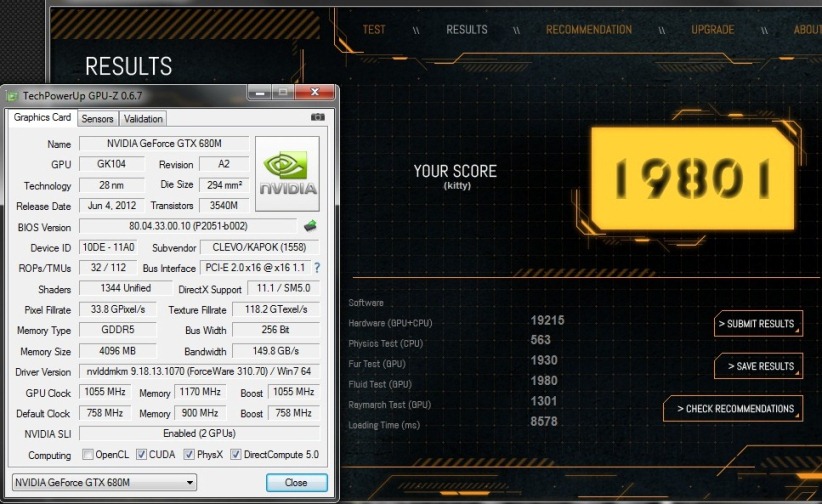The width and height of the screenshot is (822, 504).
Task: Open the TEST menu in benchmark
Action: pyautogui.click(x=374, y=29)
